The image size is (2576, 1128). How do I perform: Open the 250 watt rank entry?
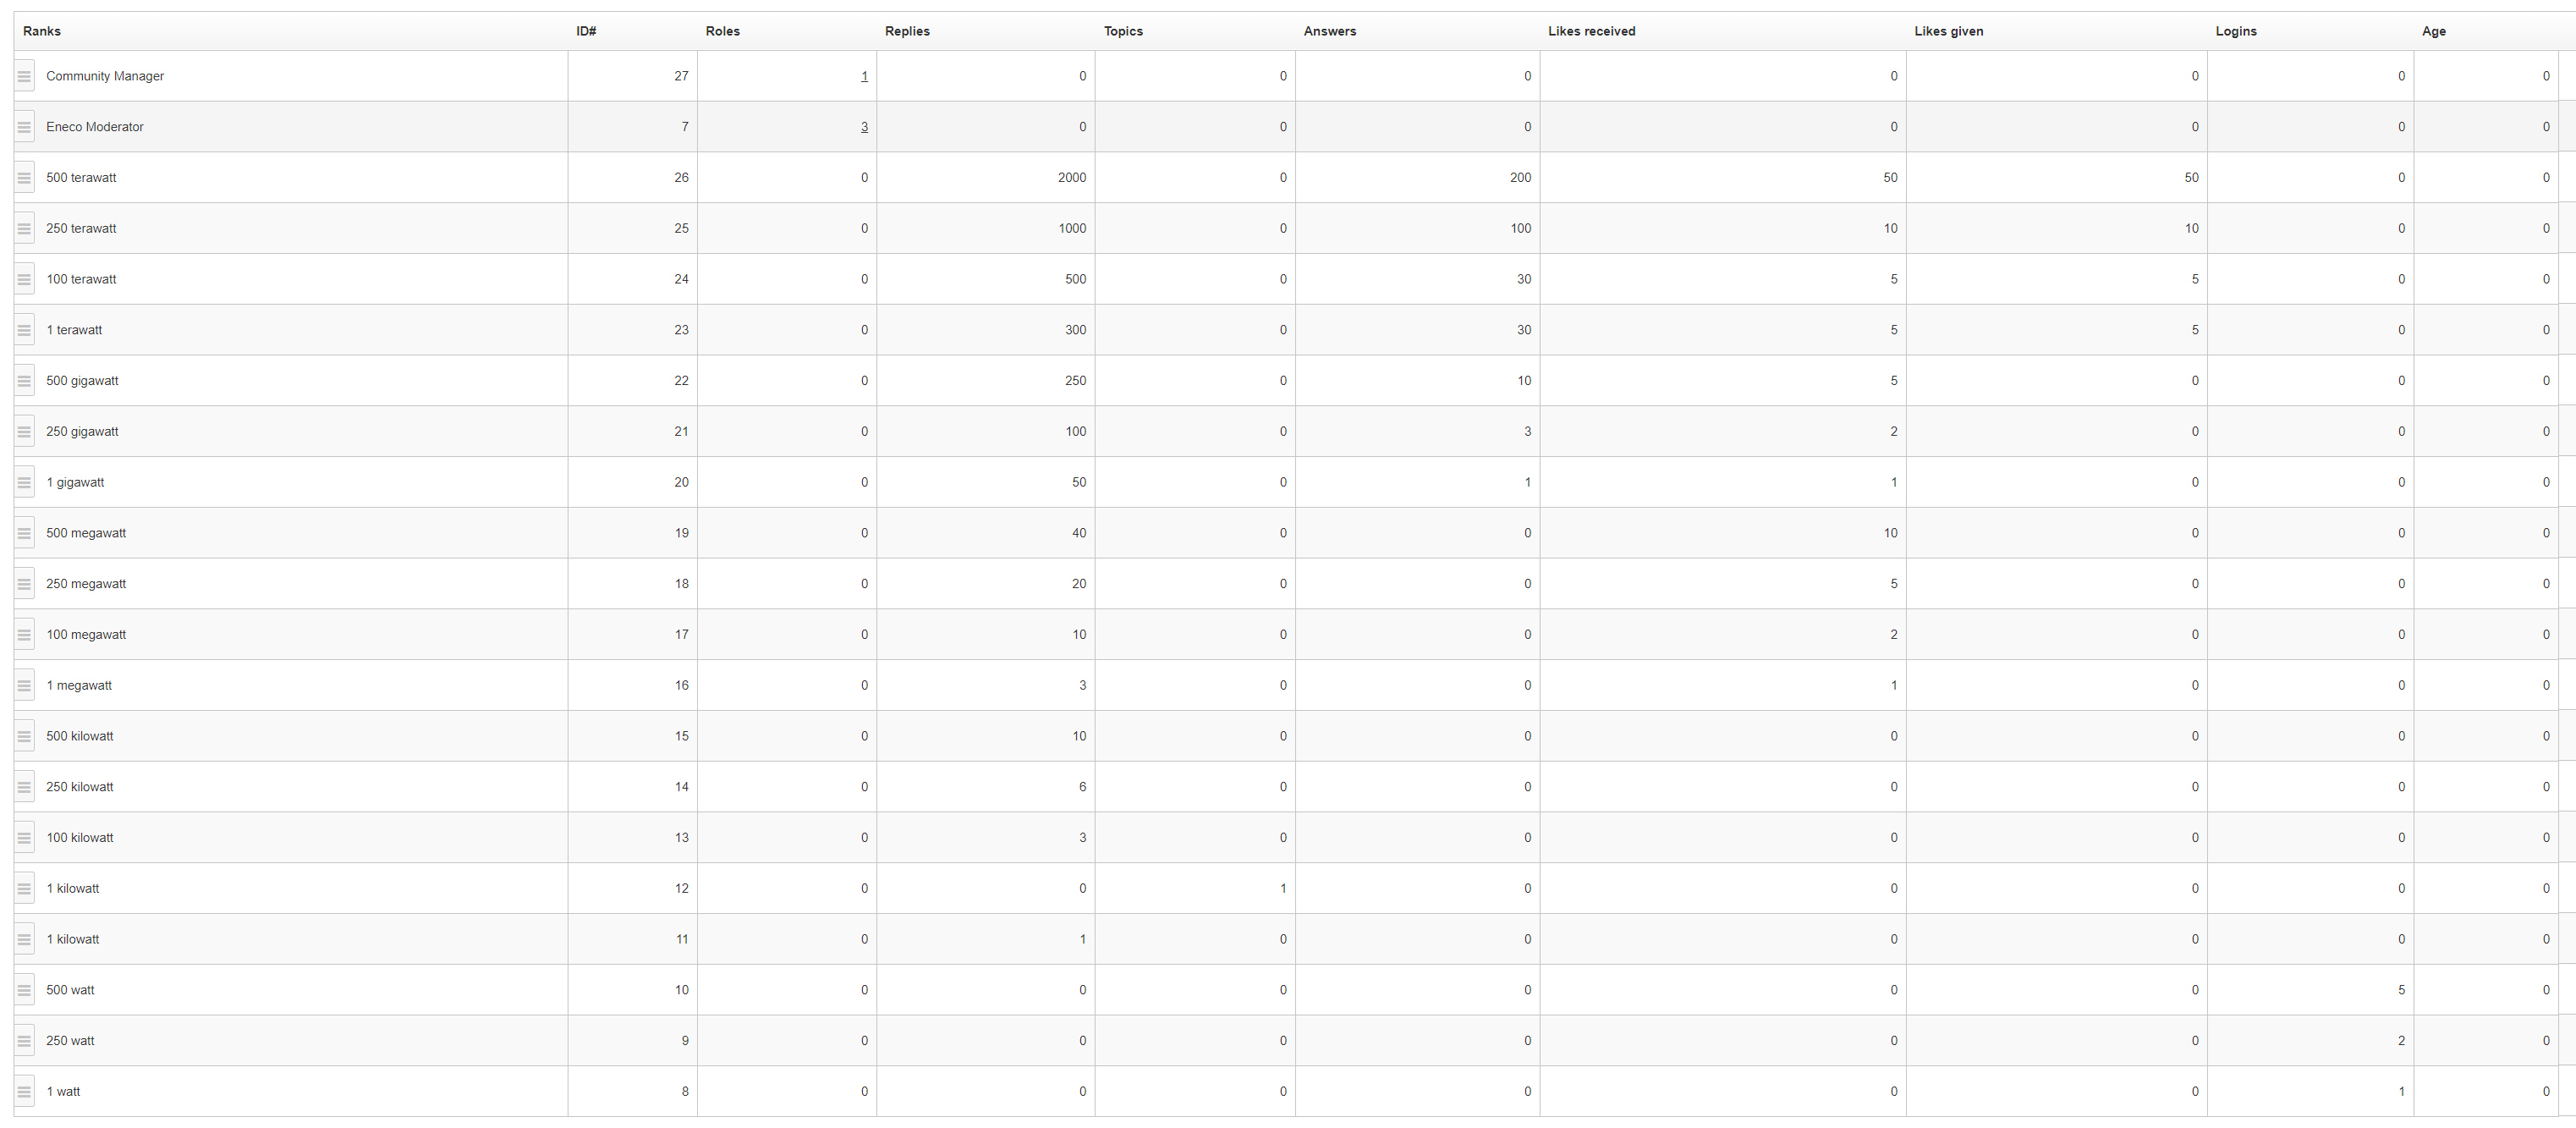[70, 1041]
